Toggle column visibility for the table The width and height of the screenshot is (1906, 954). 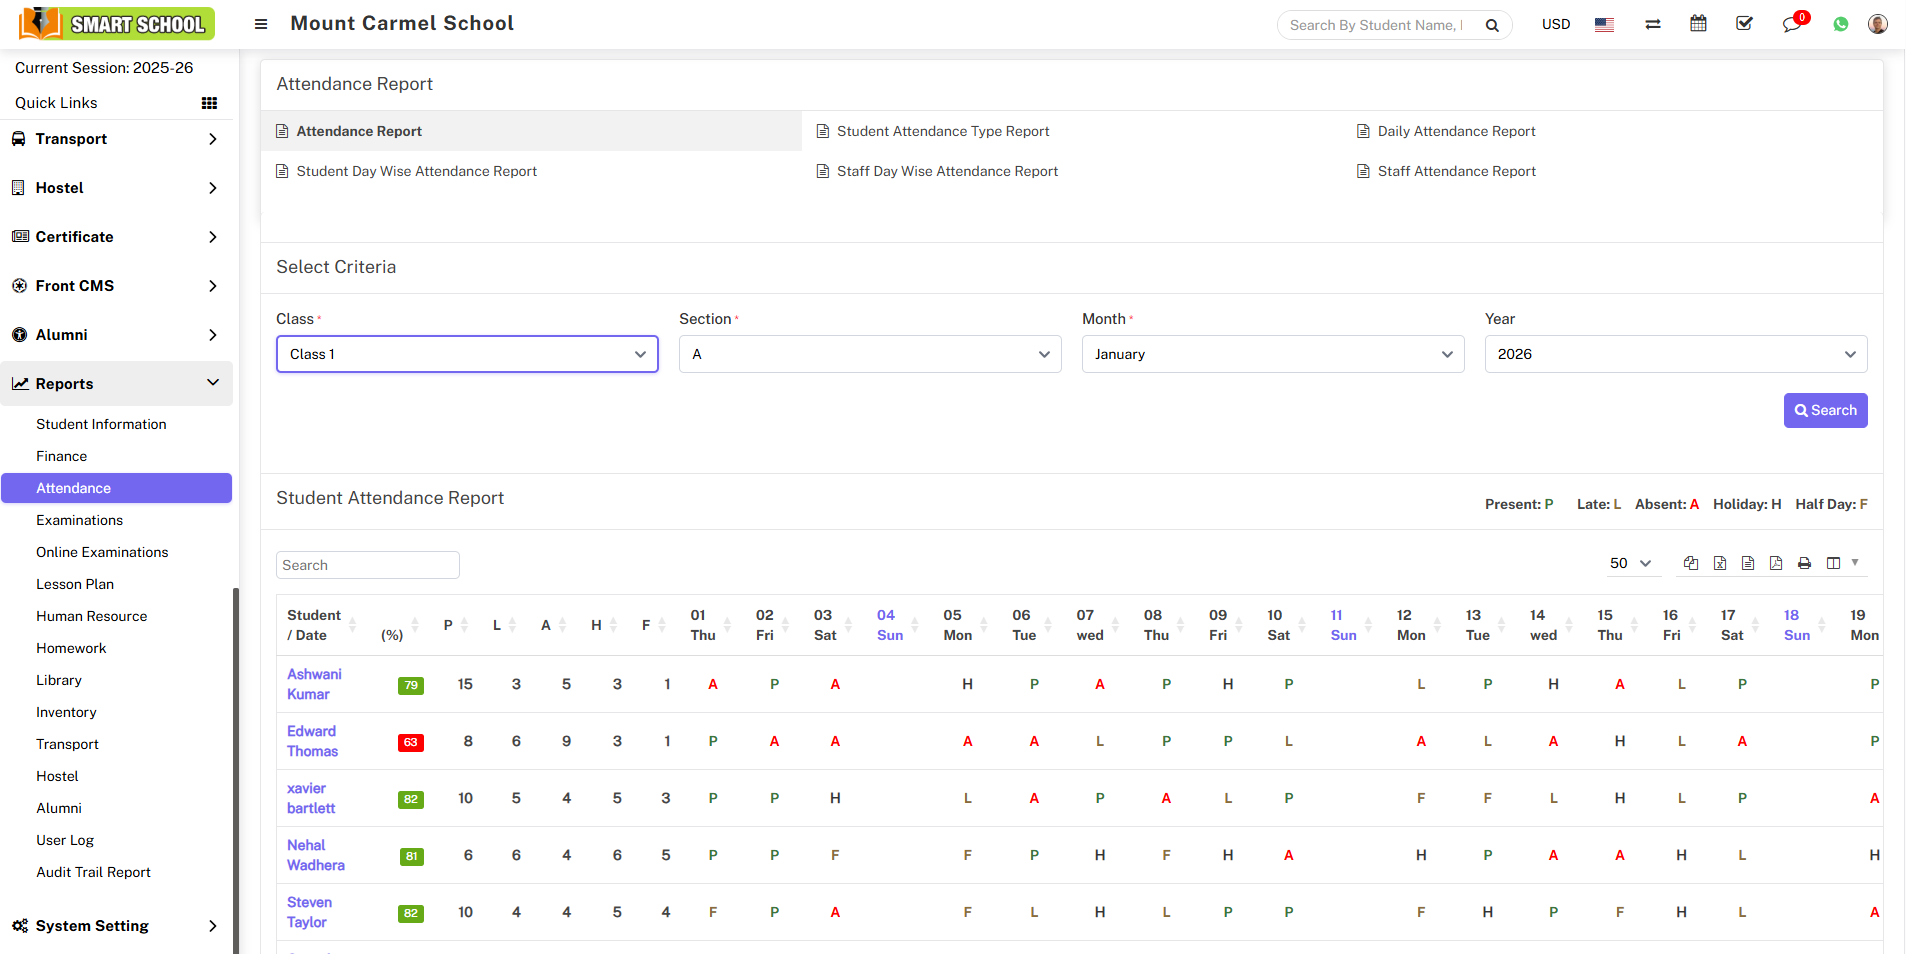[x=1840, y=563]
